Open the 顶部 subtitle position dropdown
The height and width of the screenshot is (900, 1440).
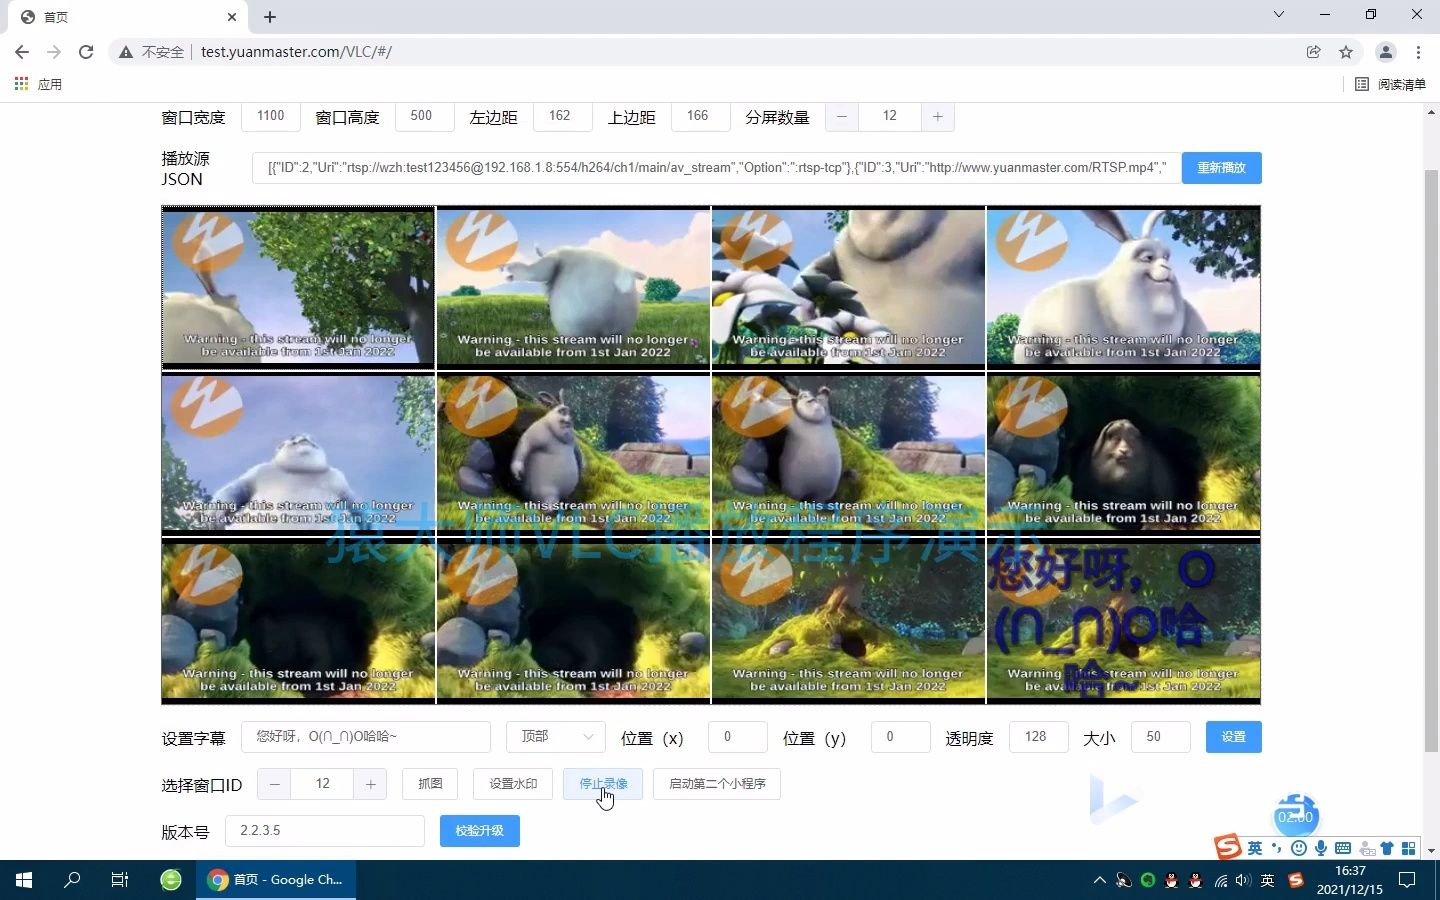pyautogui.click(x=555, y=737)
